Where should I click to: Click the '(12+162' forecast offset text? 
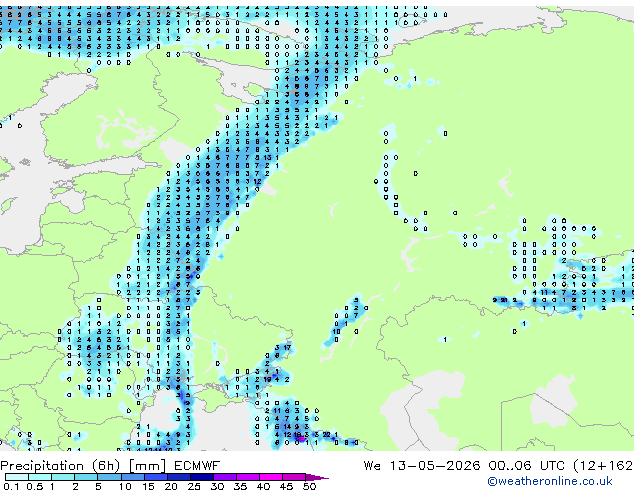[x=603, y=466]
